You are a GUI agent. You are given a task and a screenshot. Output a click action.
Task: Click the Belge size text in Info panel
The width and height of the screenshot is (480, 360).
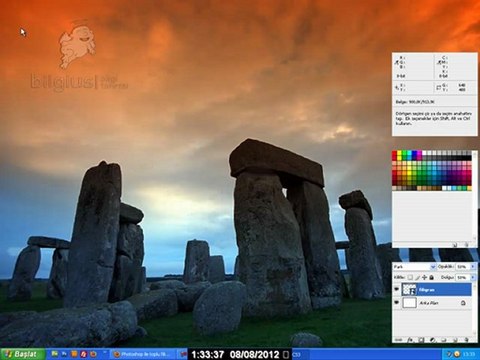pyautogui.click(x=415, y=102)
